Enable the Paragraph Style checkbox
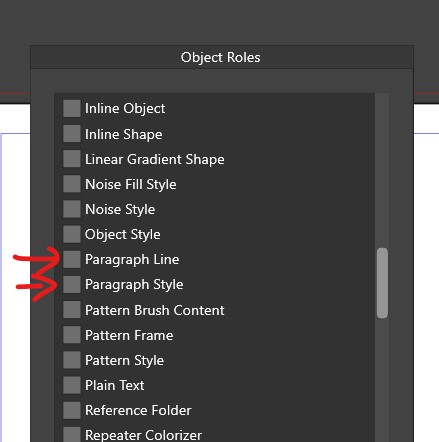The height and width of the screenshot is (442, 439). pyautogui.click(x=72, y=284)
